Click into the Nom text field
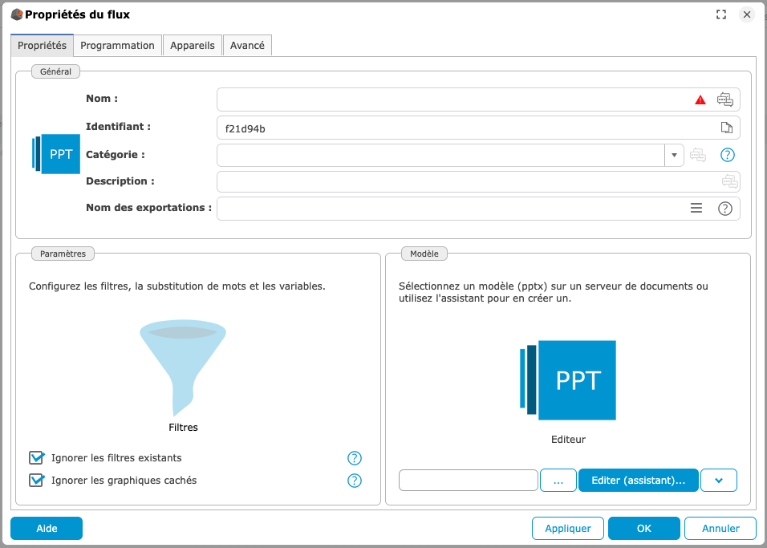 (x=450, y=99)
